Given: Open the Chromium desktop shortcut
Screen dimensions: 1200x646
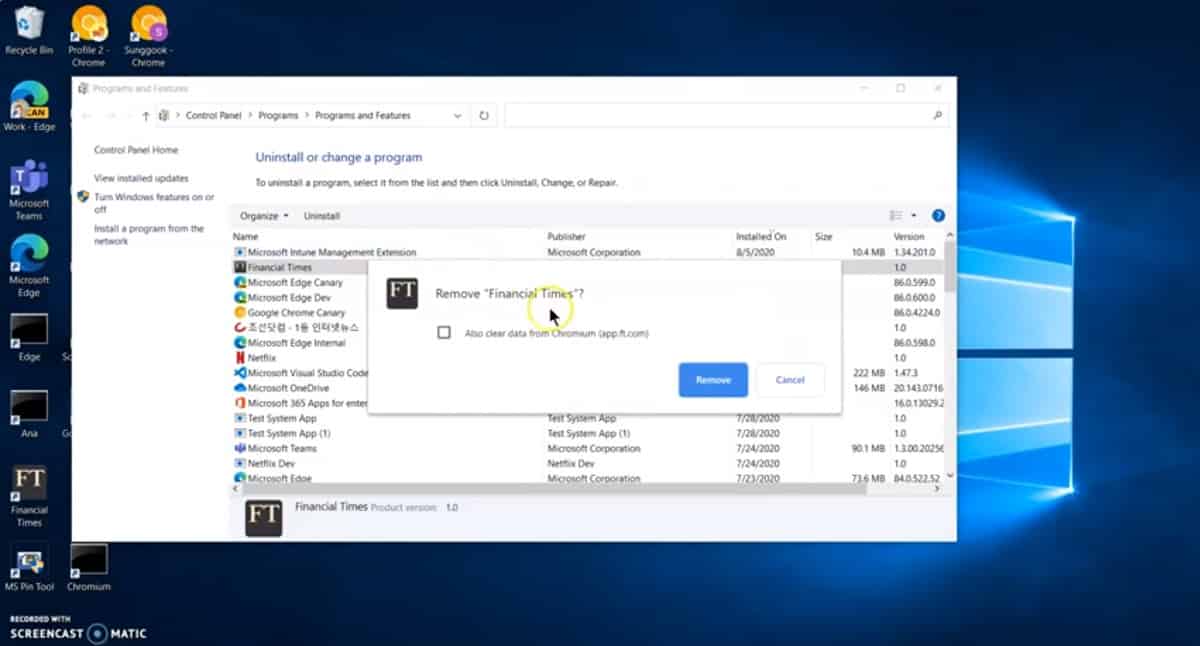Looking at the screenshot, I should 89,568.
